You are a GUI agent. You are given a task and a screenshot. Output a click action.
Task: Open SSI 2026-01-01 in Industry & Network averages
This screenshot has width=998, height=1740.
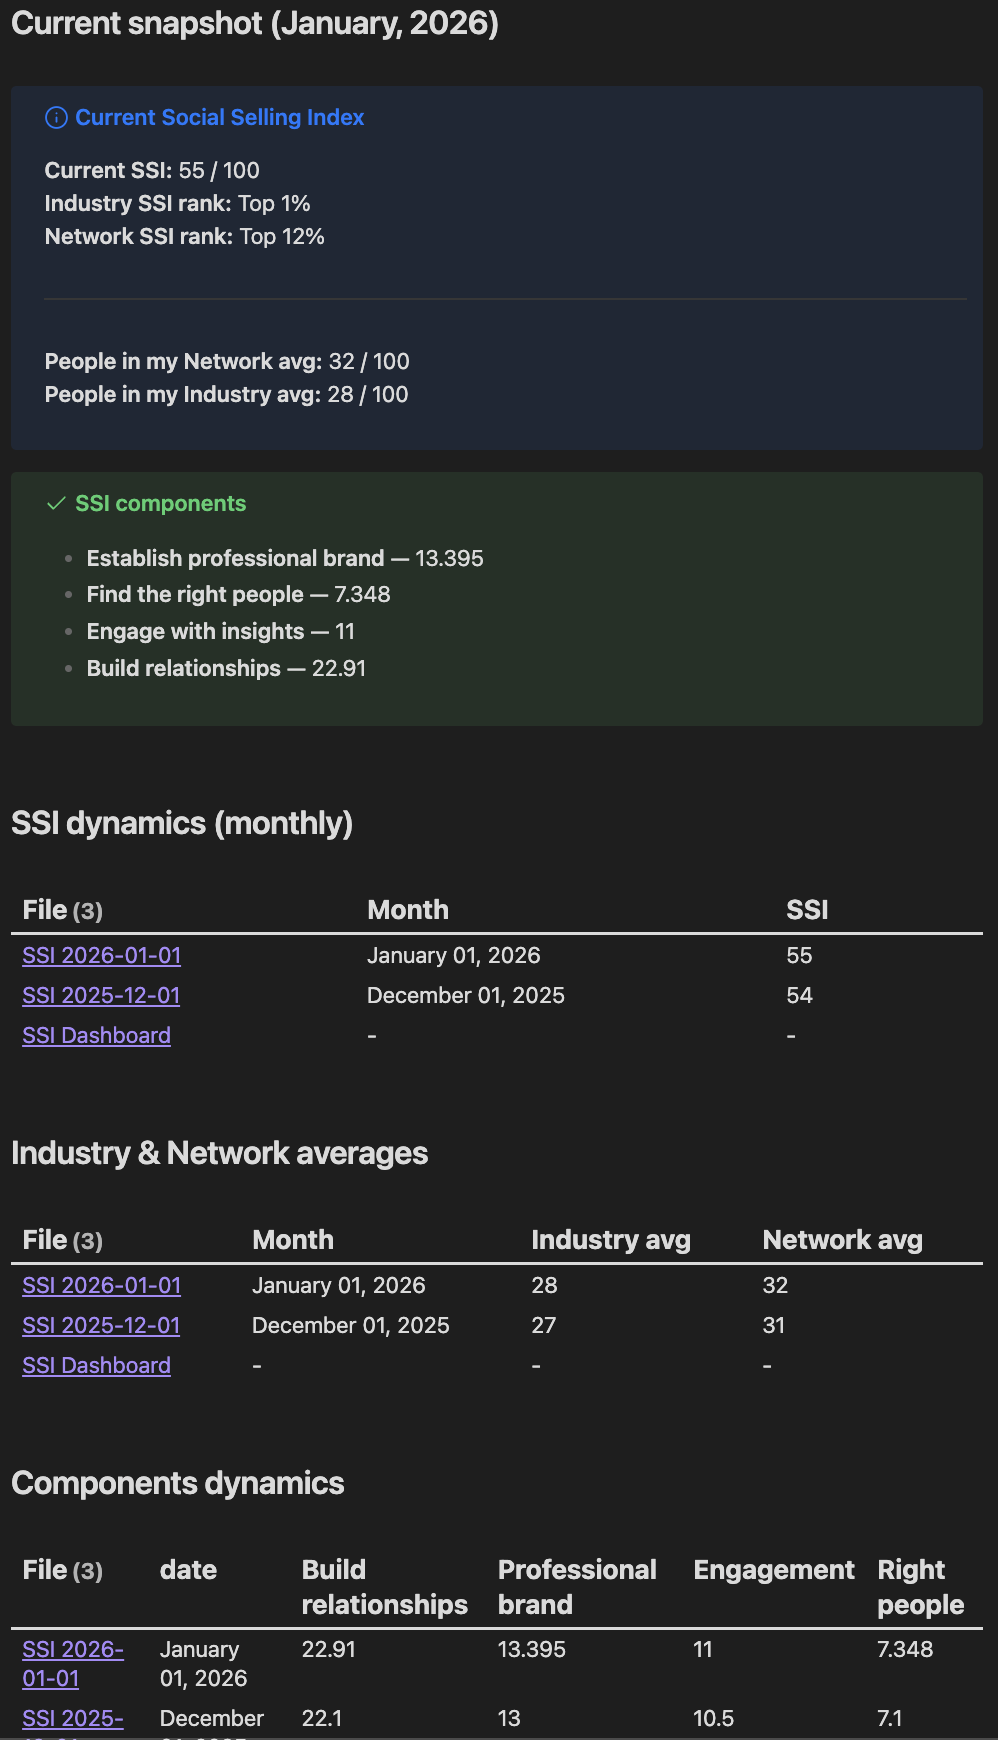pos(101,1286)
